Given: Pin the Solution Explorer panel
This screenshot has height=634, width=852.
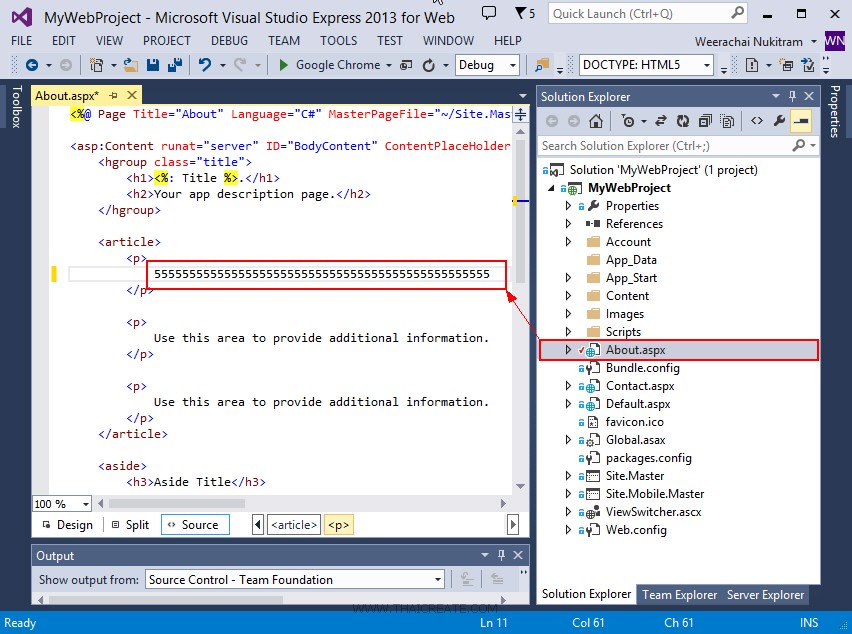Looking at the screenshot, I should [792, 96].
